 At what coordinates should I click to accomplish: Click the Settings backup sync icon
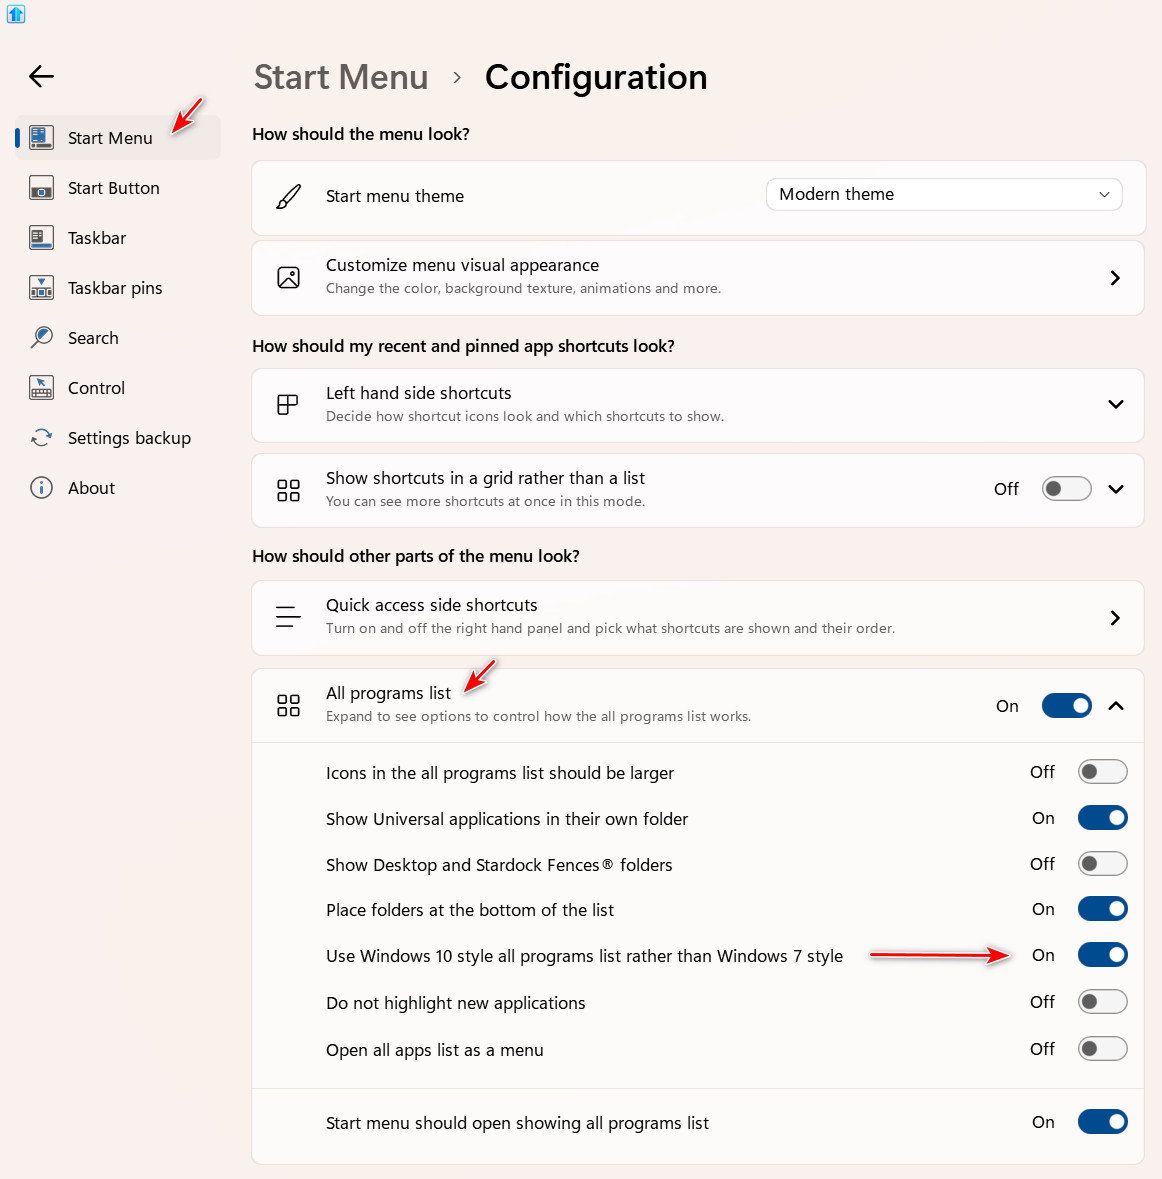[41, 438]
